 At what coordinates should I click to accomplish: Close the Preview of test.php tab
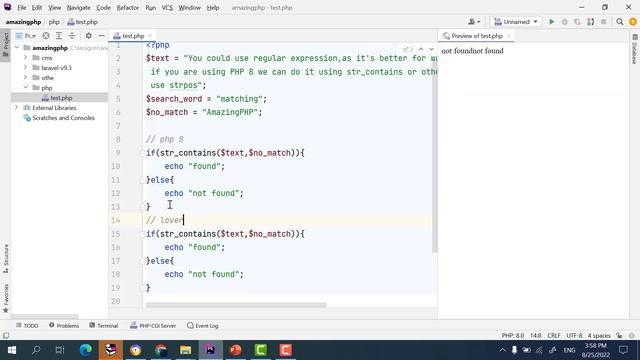509,36
